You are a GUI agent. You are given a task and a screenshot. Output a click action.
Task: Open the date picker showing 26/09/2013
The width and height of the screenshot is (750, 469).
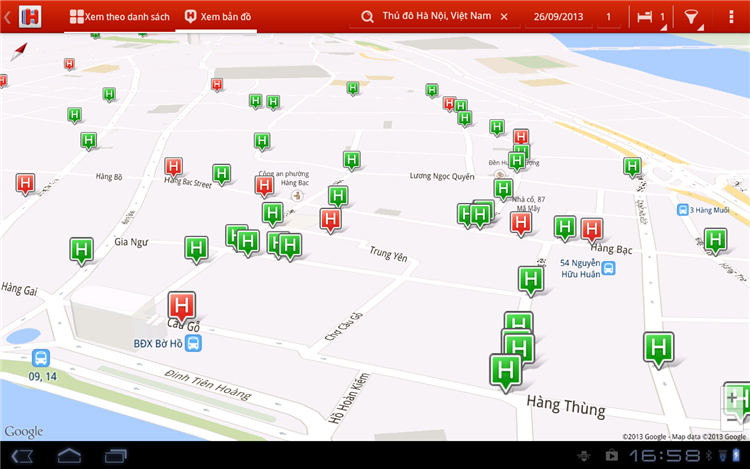pos(558,17)
